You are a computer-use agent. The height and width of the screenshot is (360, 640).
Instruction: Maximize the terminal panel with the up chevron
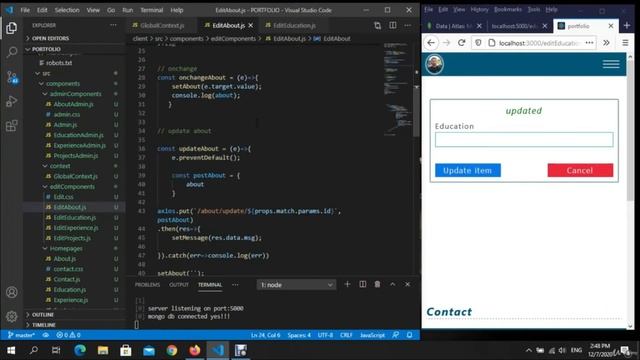coord(392,284)
